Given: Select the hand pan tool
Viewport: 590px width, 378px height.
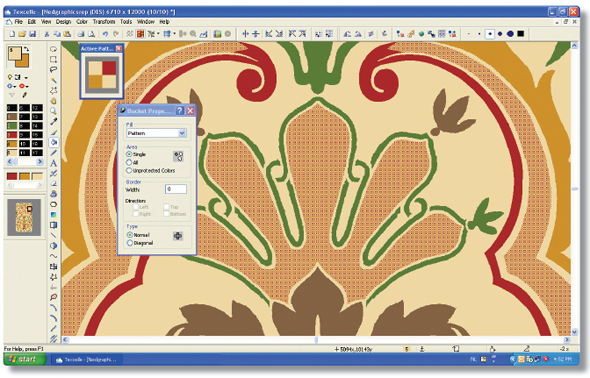Looking at the screenshot, I should (53, 100).
